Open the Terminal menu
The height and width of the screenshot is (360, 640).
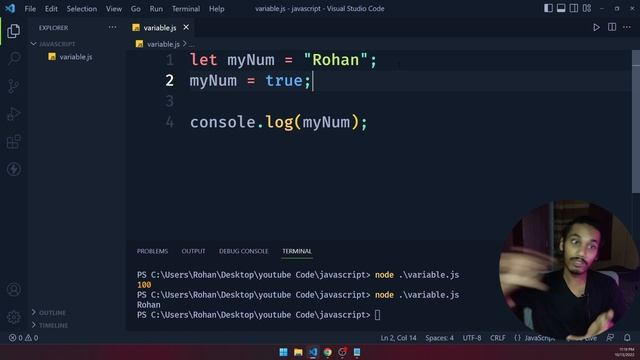click(186, 9)
